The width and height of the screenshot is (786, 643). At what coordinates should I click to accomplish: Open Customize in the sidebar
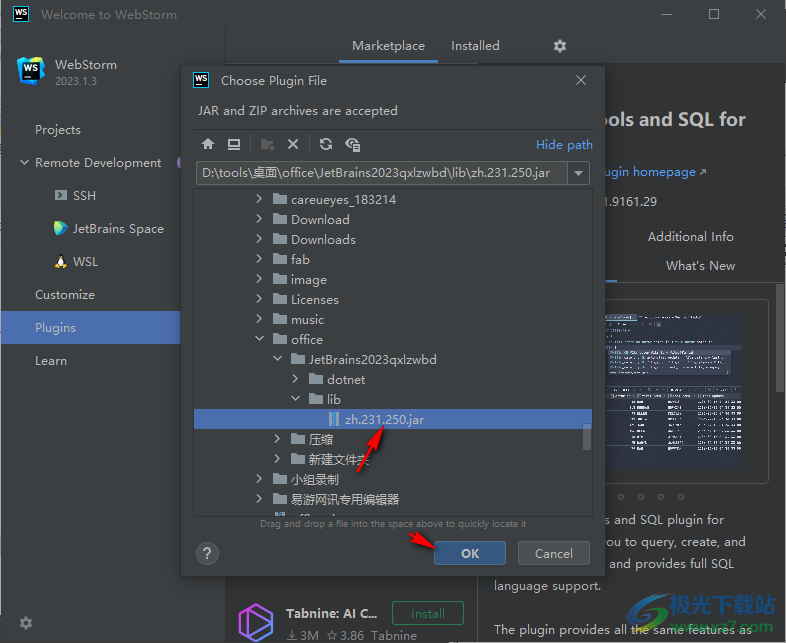pyautogui.click(x=65, y=295)
